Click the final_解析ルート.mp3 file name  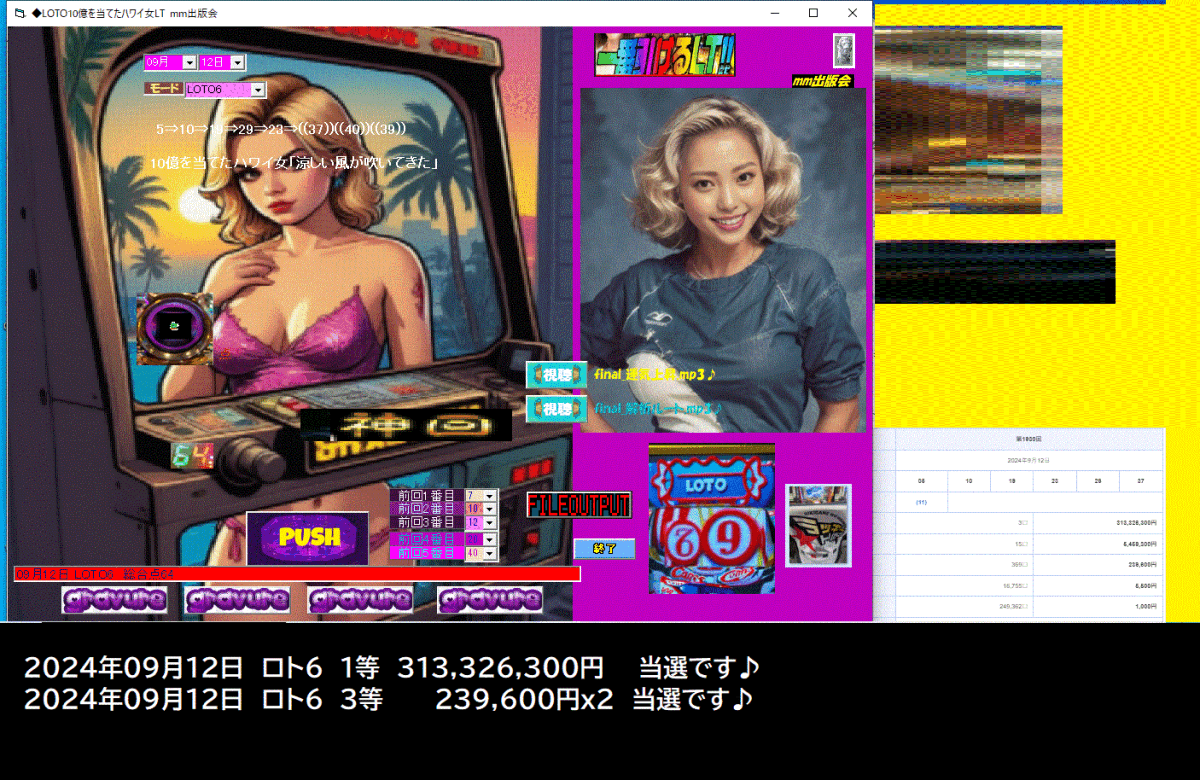point(659,409)
